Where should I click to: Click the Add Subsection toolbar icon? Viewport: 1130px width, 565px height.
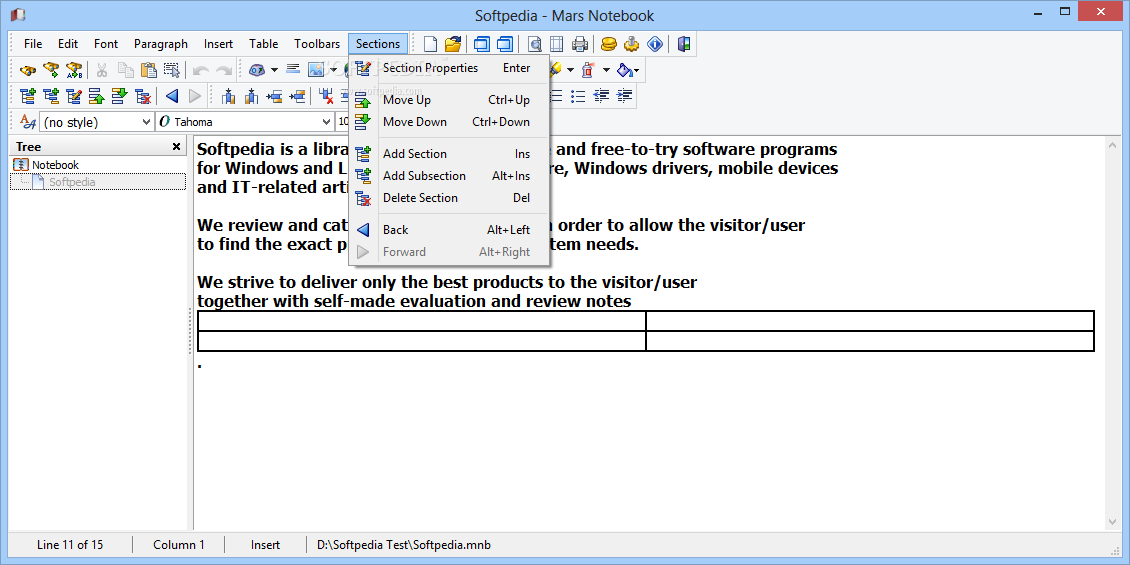[51, 96]
